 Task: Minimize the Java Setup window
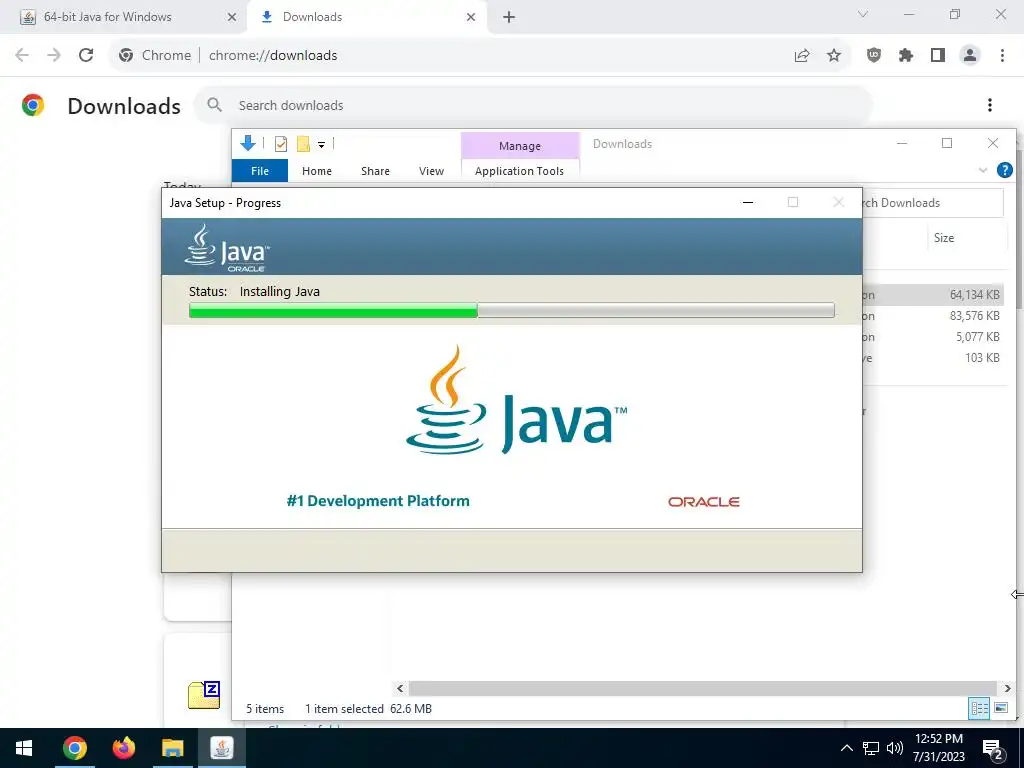pyautogui.click(x=748, y=202)
